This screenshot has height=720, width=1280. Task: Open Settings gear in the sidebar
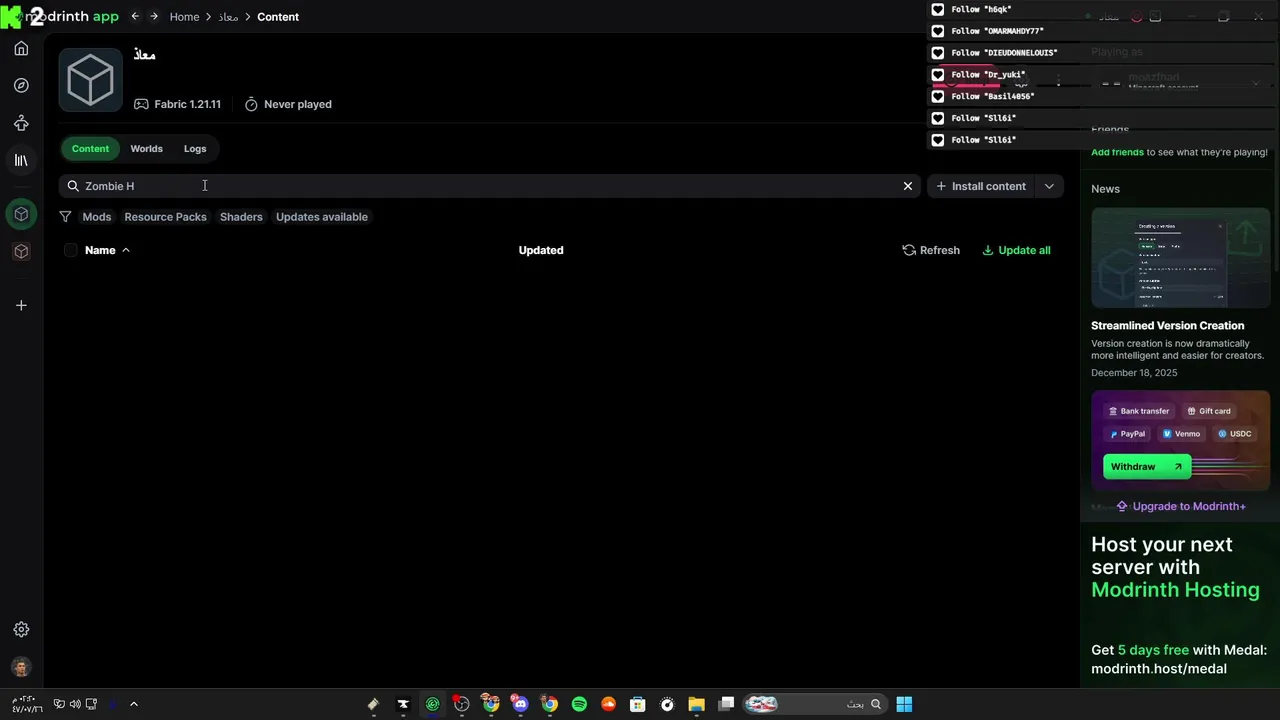coord(21,630)
